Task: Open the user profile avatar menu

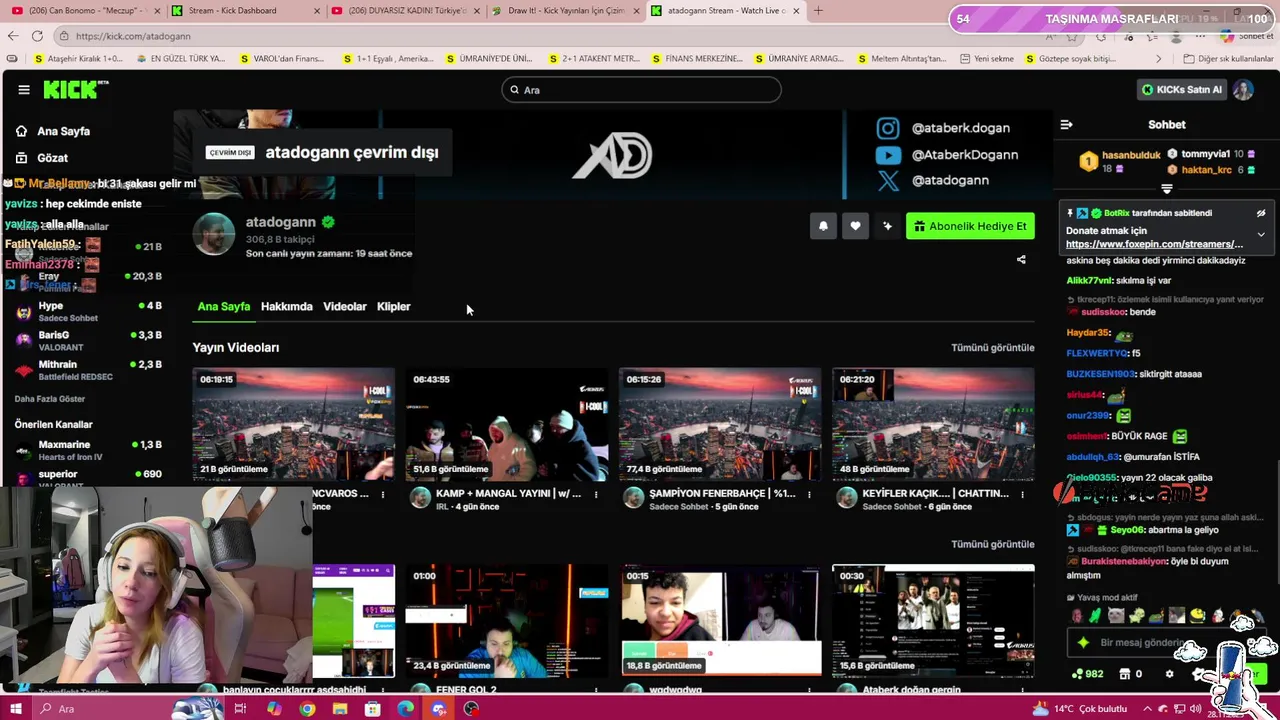Action: [1243, 90]
